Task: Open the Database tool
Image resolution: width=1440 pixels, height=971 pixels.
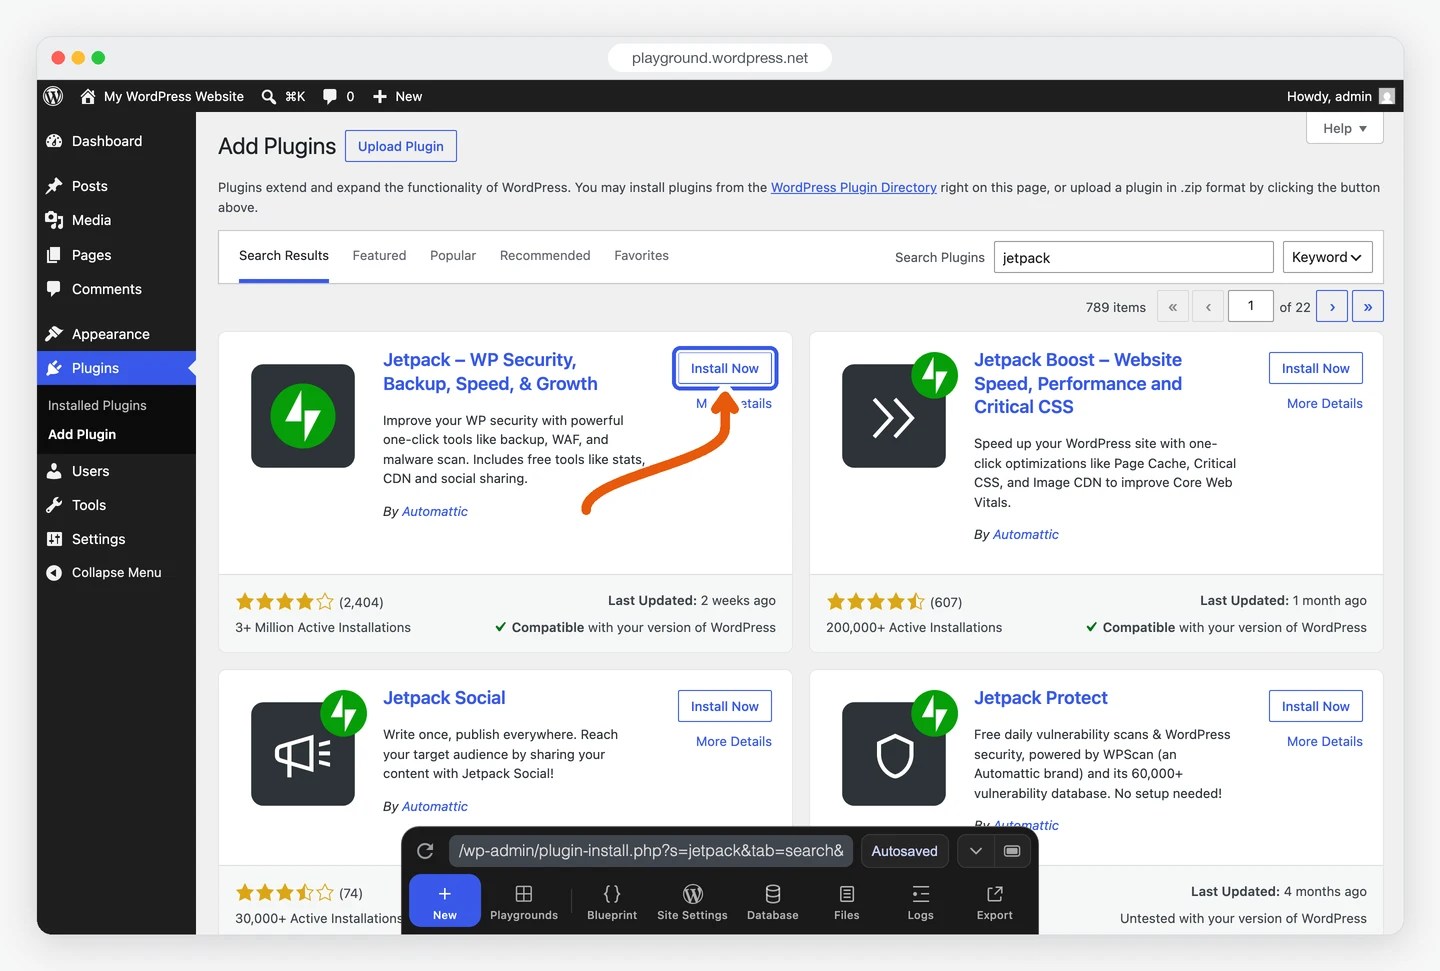Action: 773,902
